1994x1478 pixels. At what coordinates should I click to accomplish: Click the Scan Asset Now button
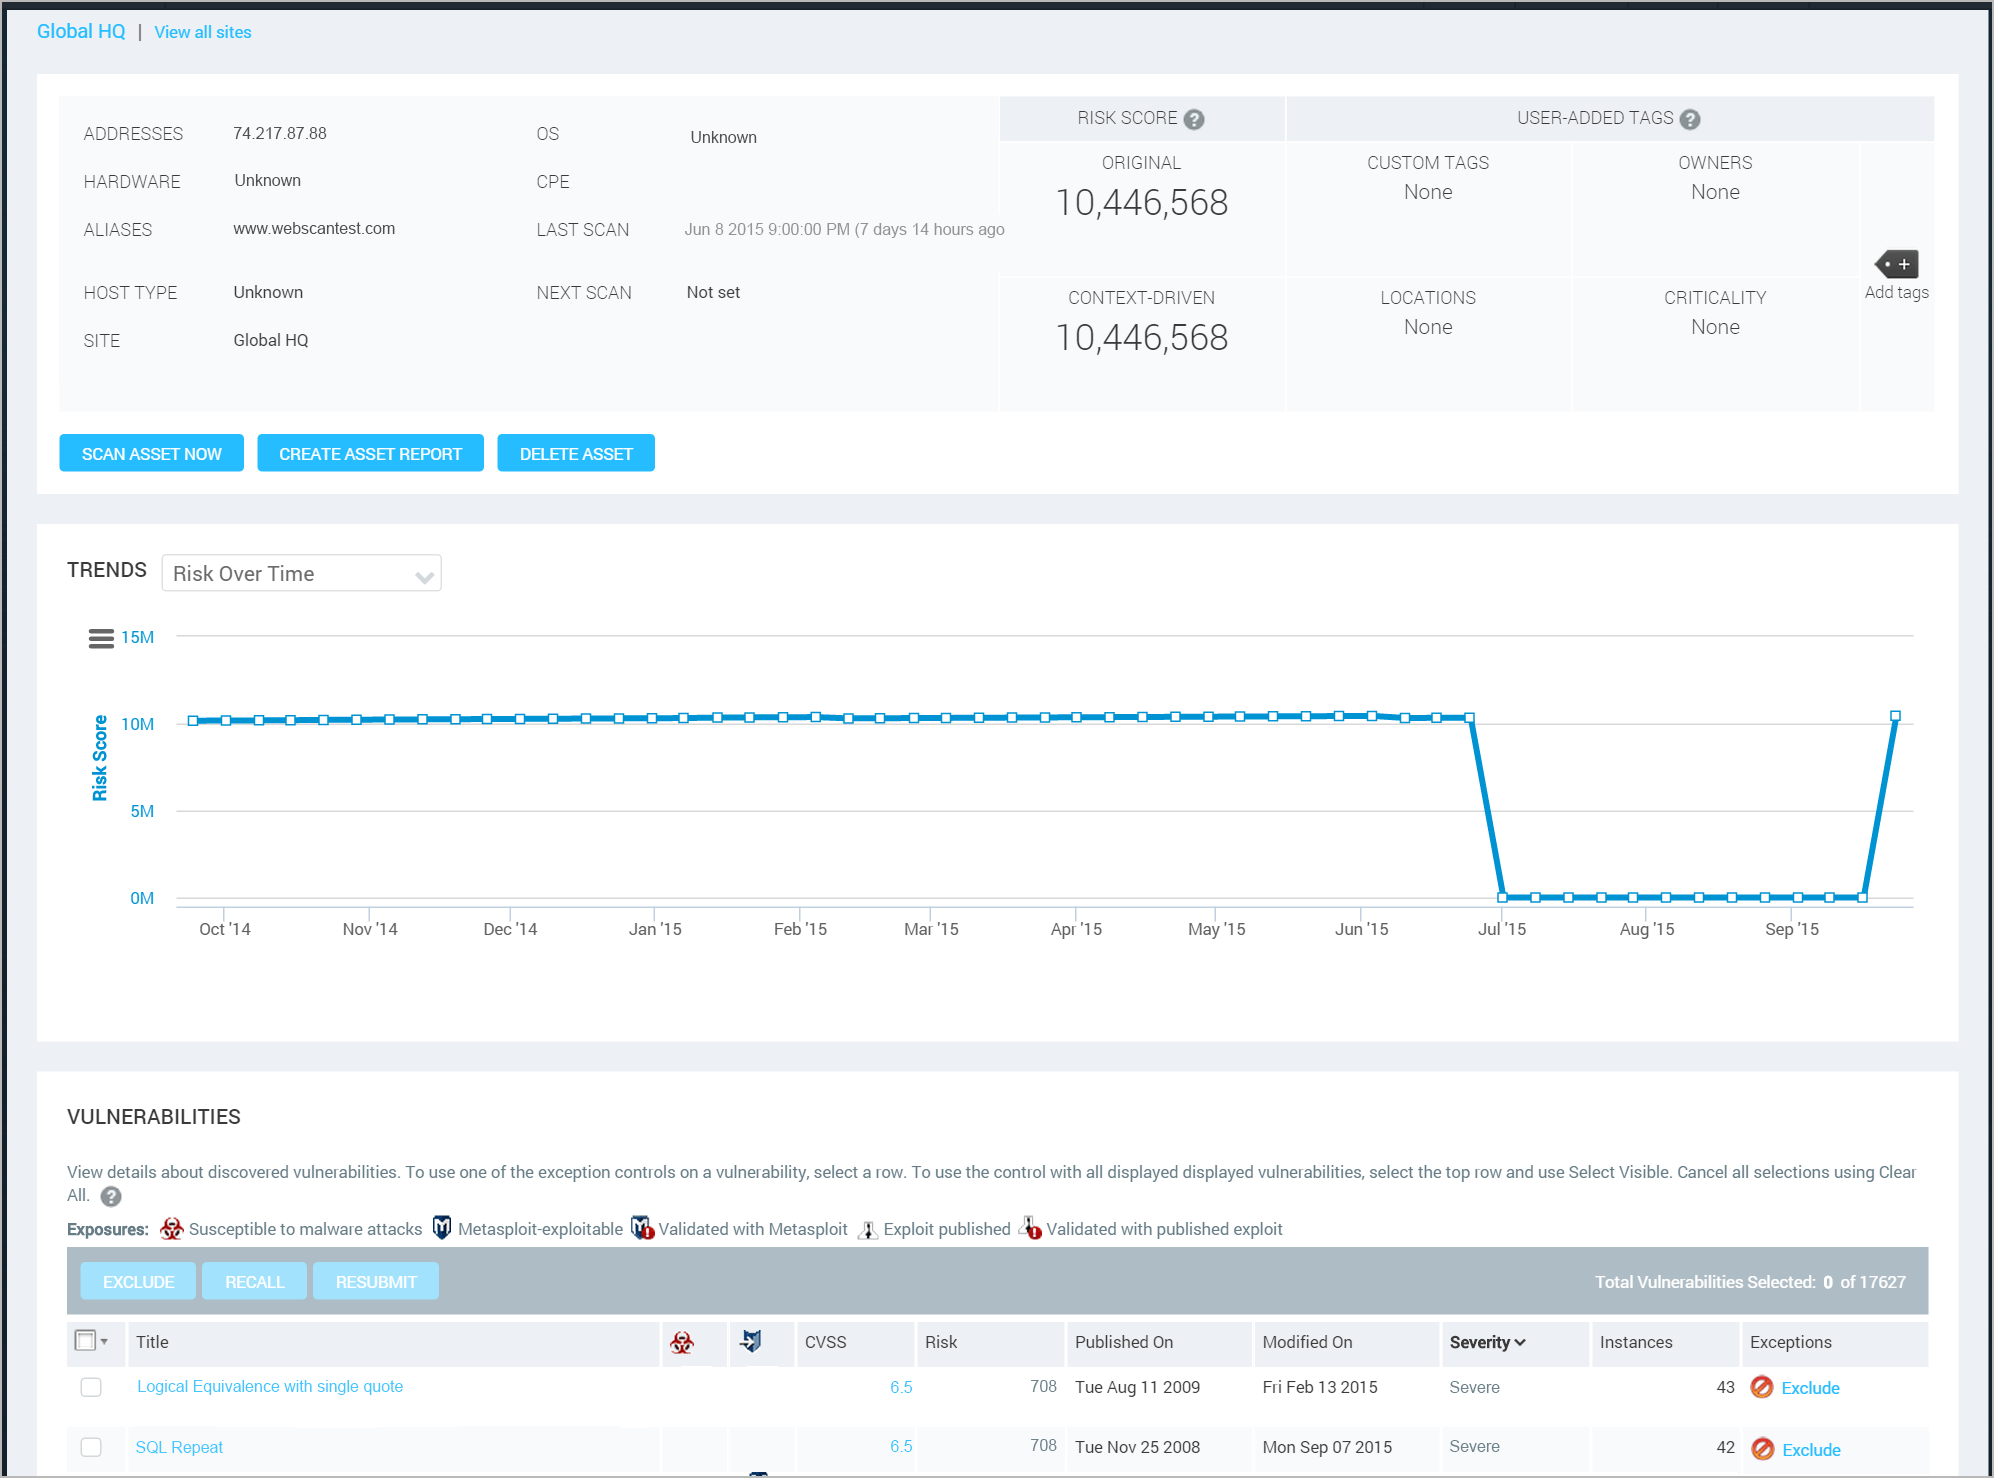151,454
